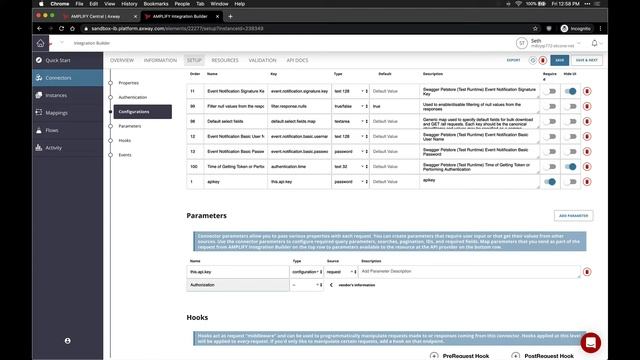The height and width of the screenshot is (360, 640).
Task: Click the Add Parameter button
Action: pos(573,216)
